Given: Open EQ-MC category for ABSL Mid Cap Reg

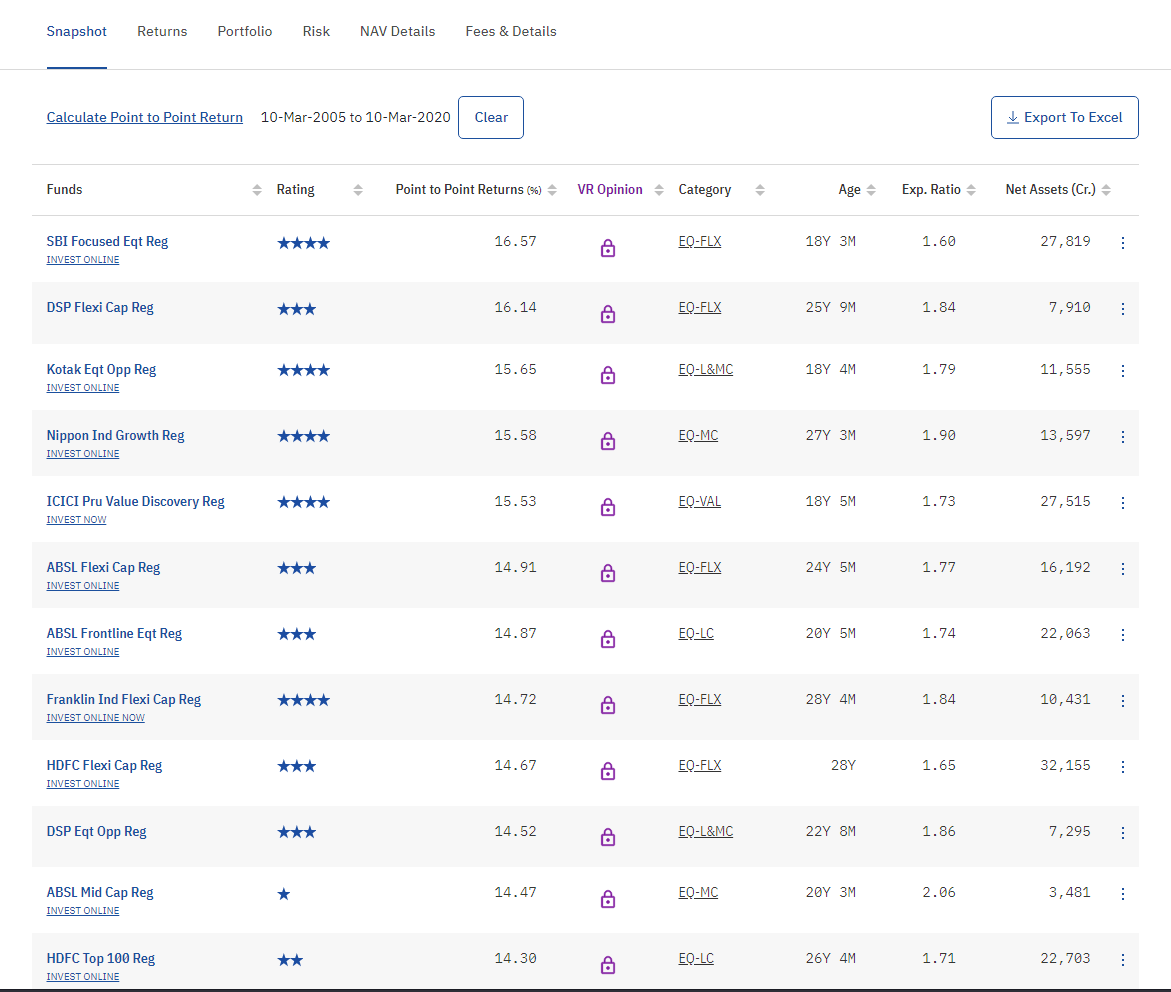Looking at the screenshot, I should (698, 892).
